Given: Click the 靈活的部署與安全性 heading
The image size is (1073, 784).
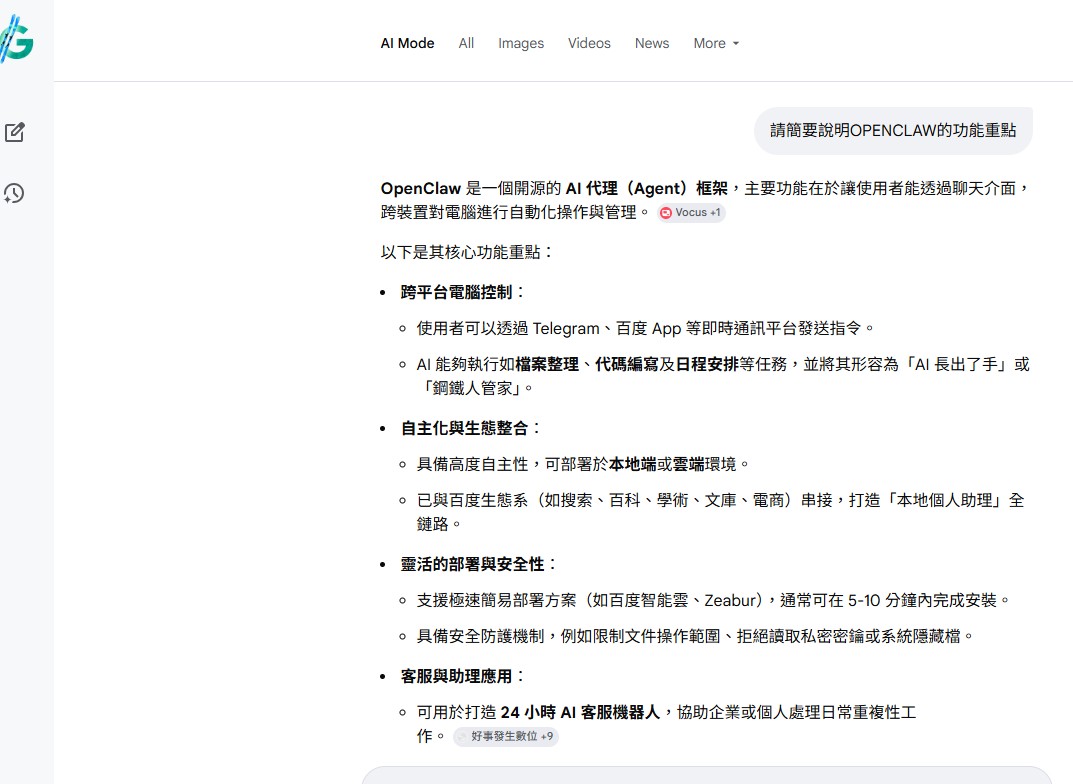Looking at the screenshot, I should click(474, 564).
